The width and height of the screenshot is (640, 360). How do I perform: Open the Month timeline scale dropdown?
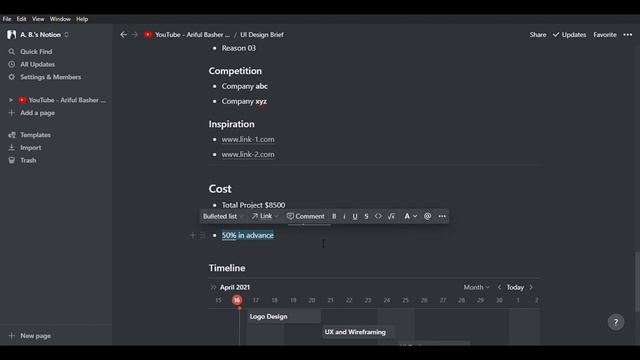click(x=476, y=287)
